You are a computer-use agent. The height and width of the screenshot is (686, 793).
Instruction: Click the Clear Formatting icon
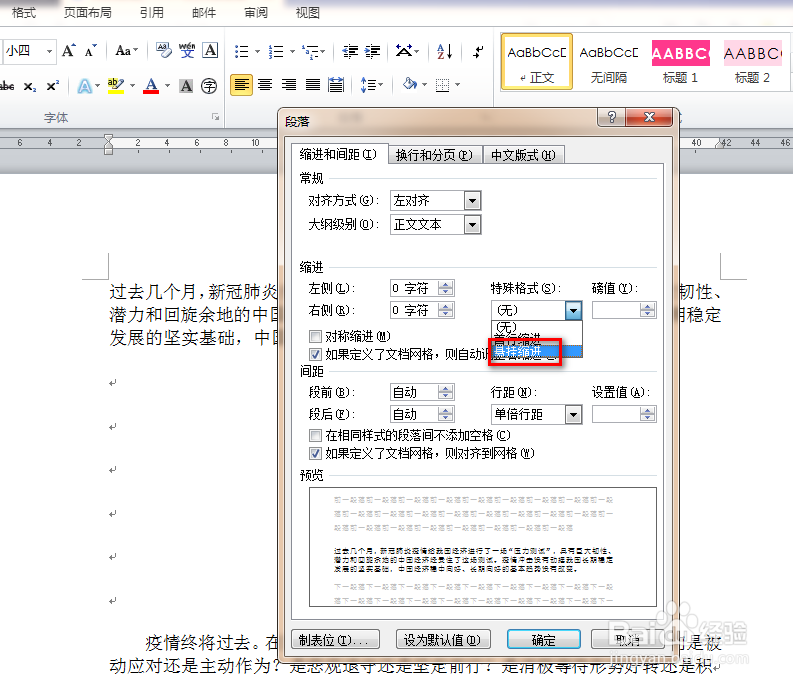164,51
